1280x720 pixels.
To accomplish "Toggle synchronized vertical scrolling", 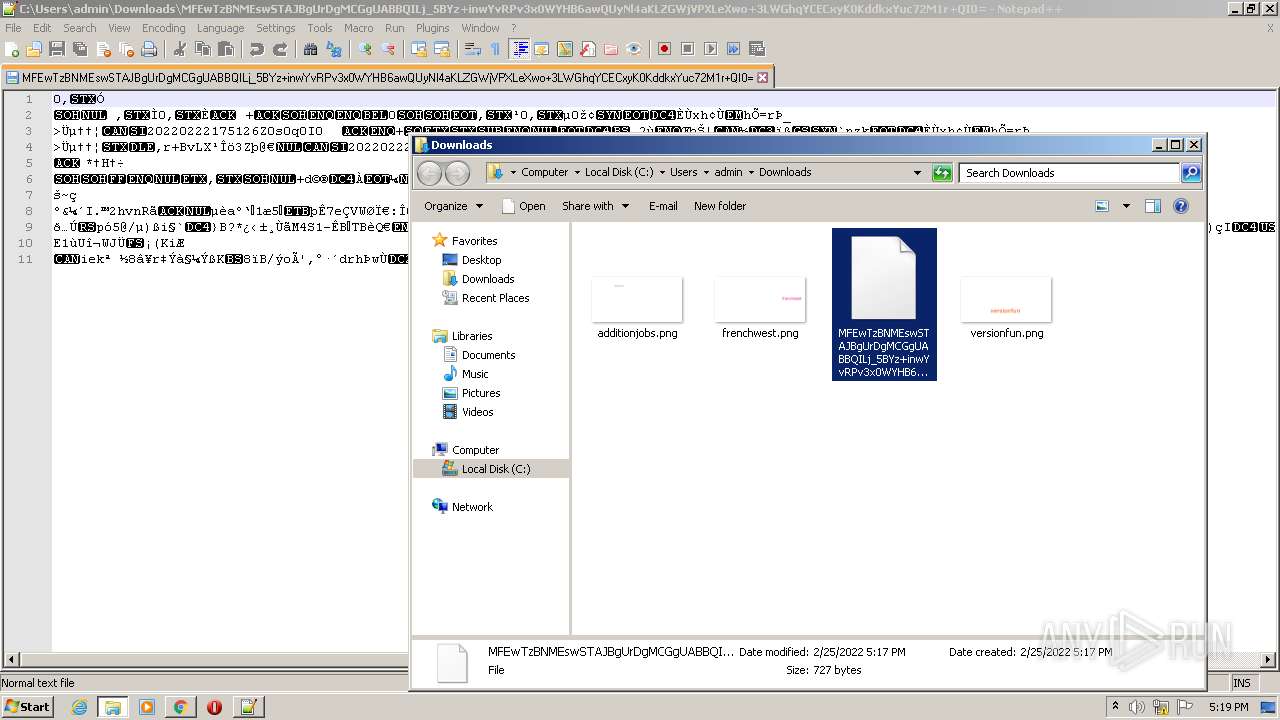I will click(418, 49).
